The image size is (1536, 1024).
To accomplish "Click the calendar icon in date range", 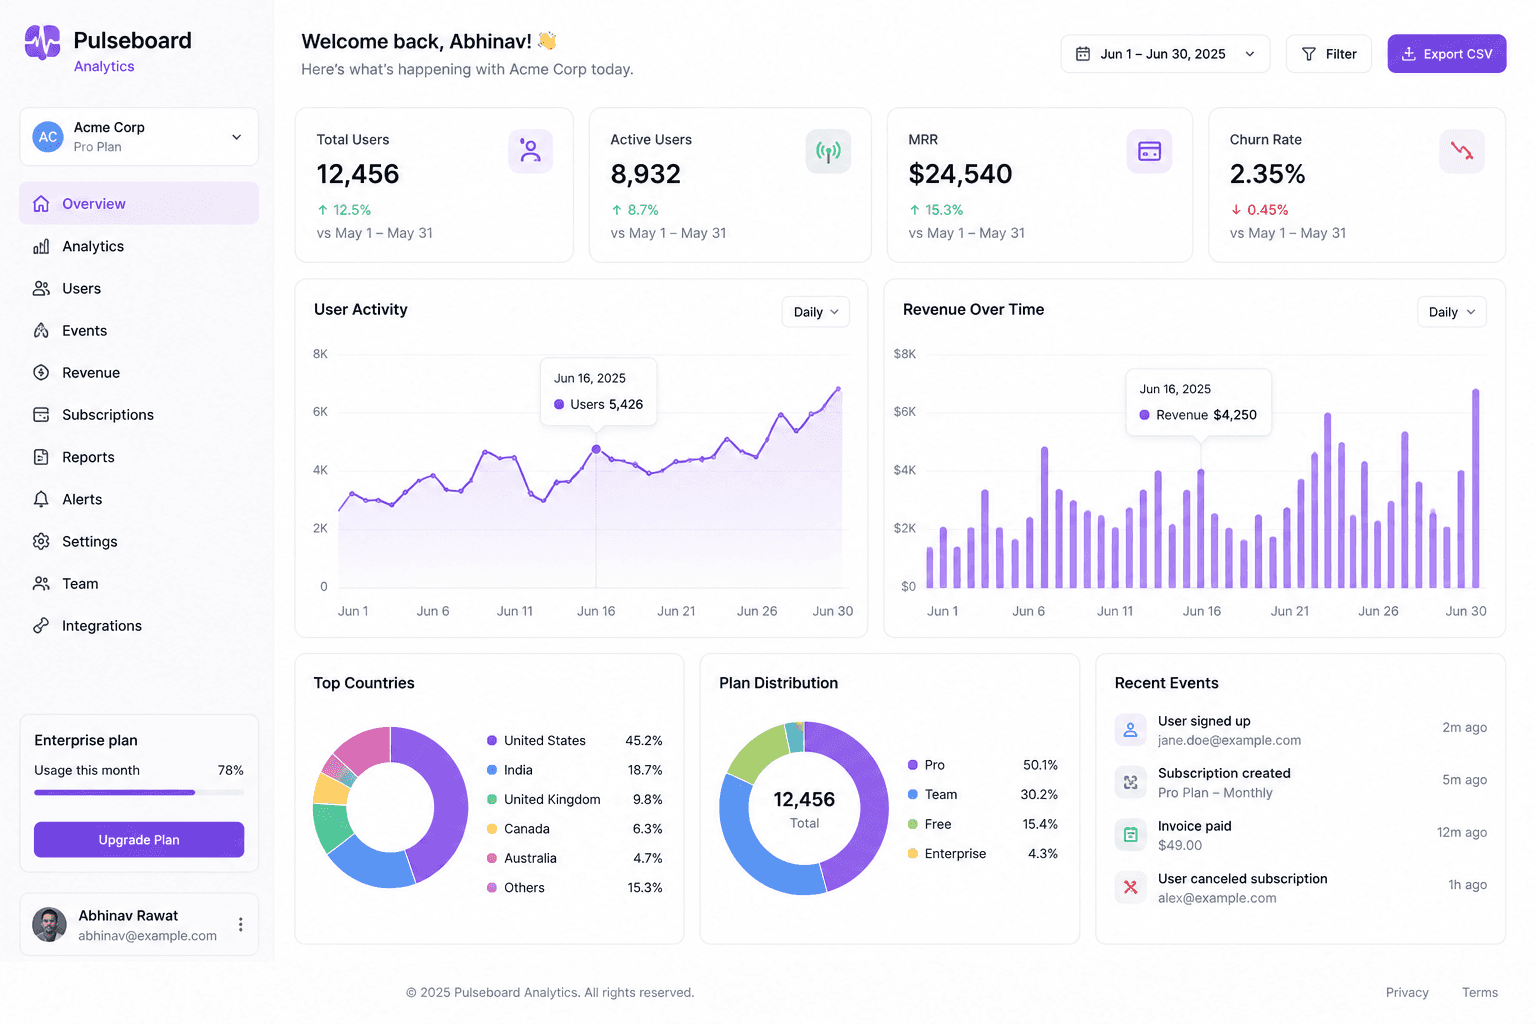I will [1083, 54].
